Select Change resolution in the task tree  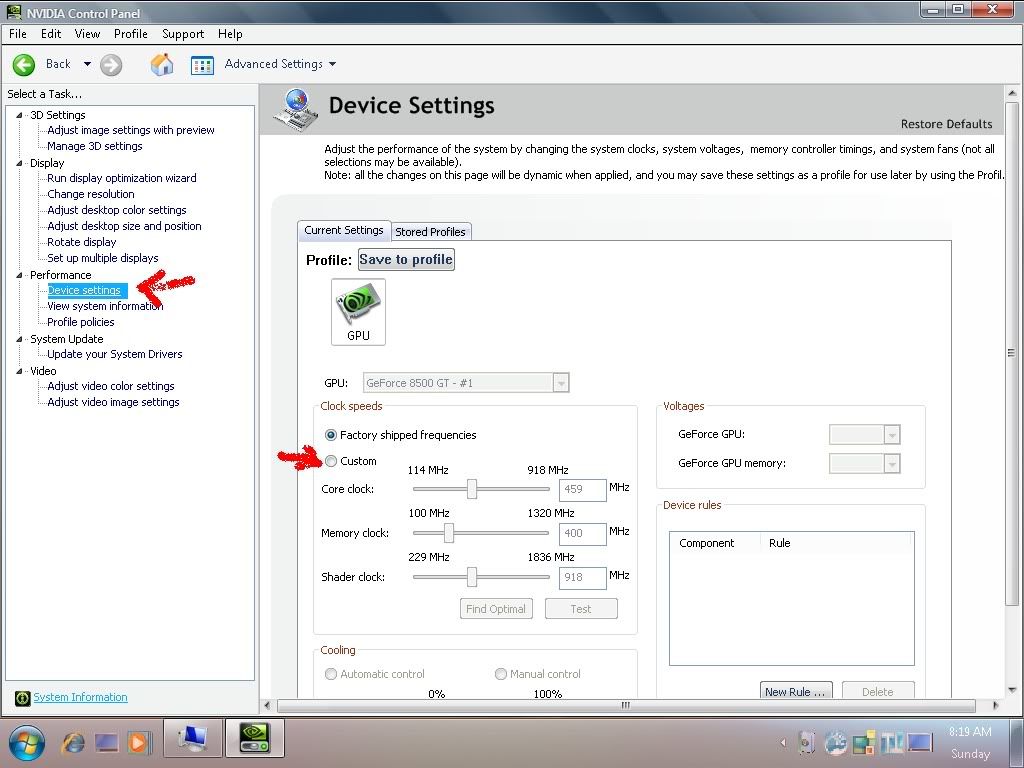[x=91, y=194]
